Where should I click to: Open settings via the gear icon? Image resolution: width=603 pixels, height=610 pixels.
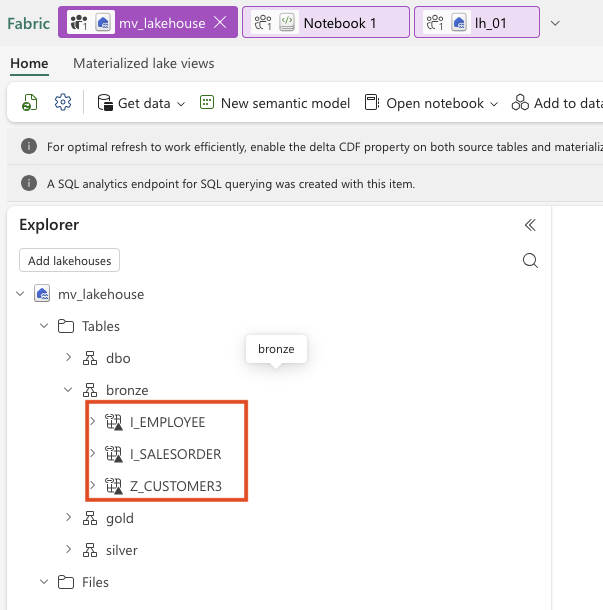(63, 103)
